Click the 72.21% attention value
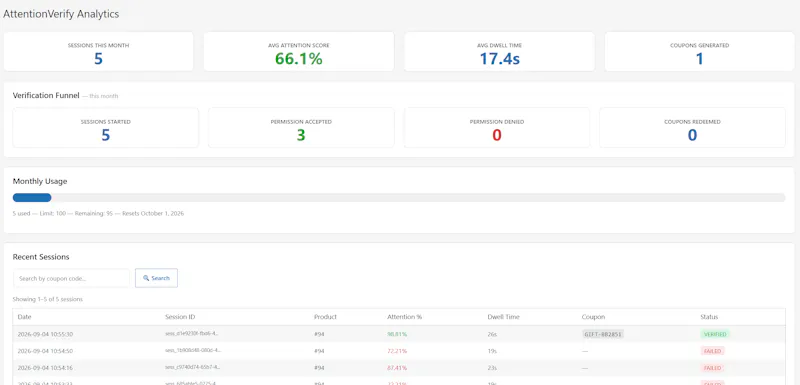Screen dimensions: 800x385 [x=397, y=351]
